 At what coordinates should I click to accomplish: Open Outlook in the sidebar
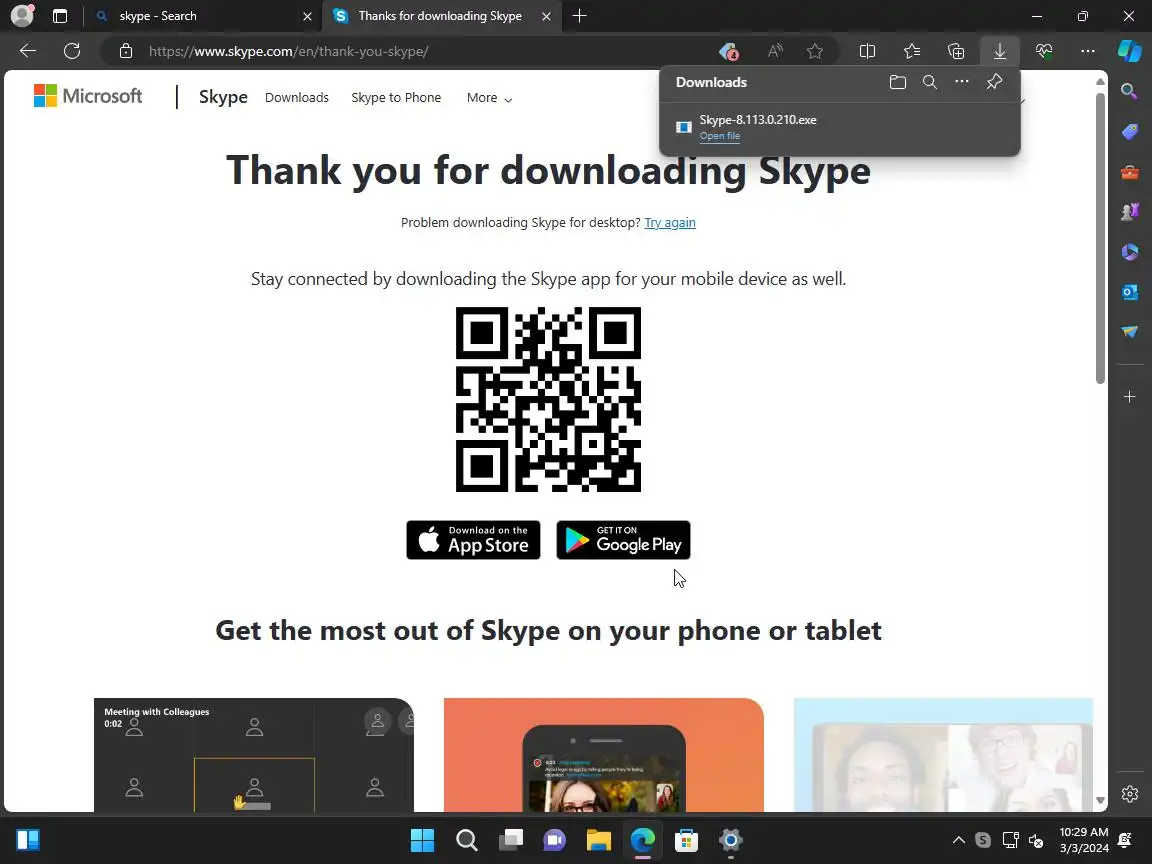[1129, 292]
